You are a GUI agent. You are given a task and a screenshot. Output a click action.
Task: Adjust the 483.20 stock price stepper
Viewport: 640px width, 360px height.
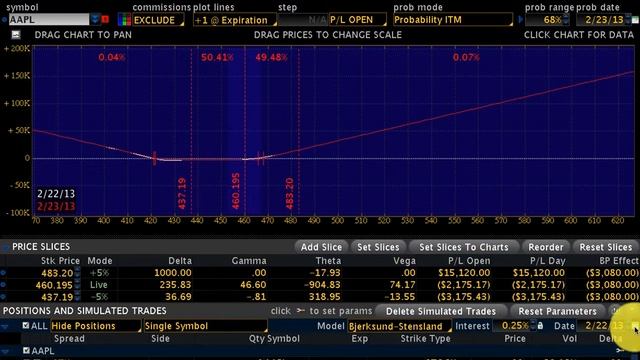[x=77, y=273]
